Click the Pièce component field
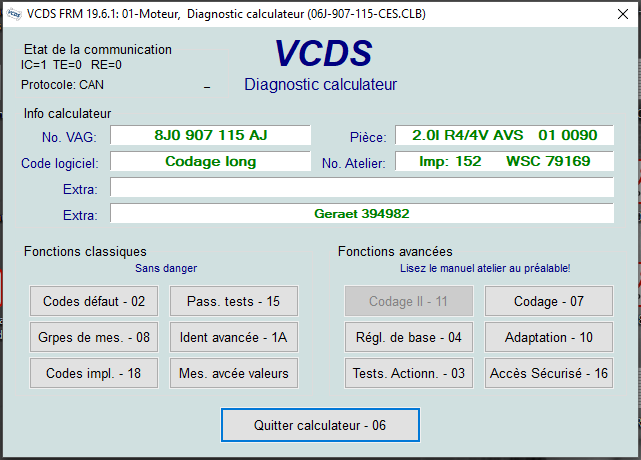The height and width of the screenshot is (460, 641). (x=504, y=135)
